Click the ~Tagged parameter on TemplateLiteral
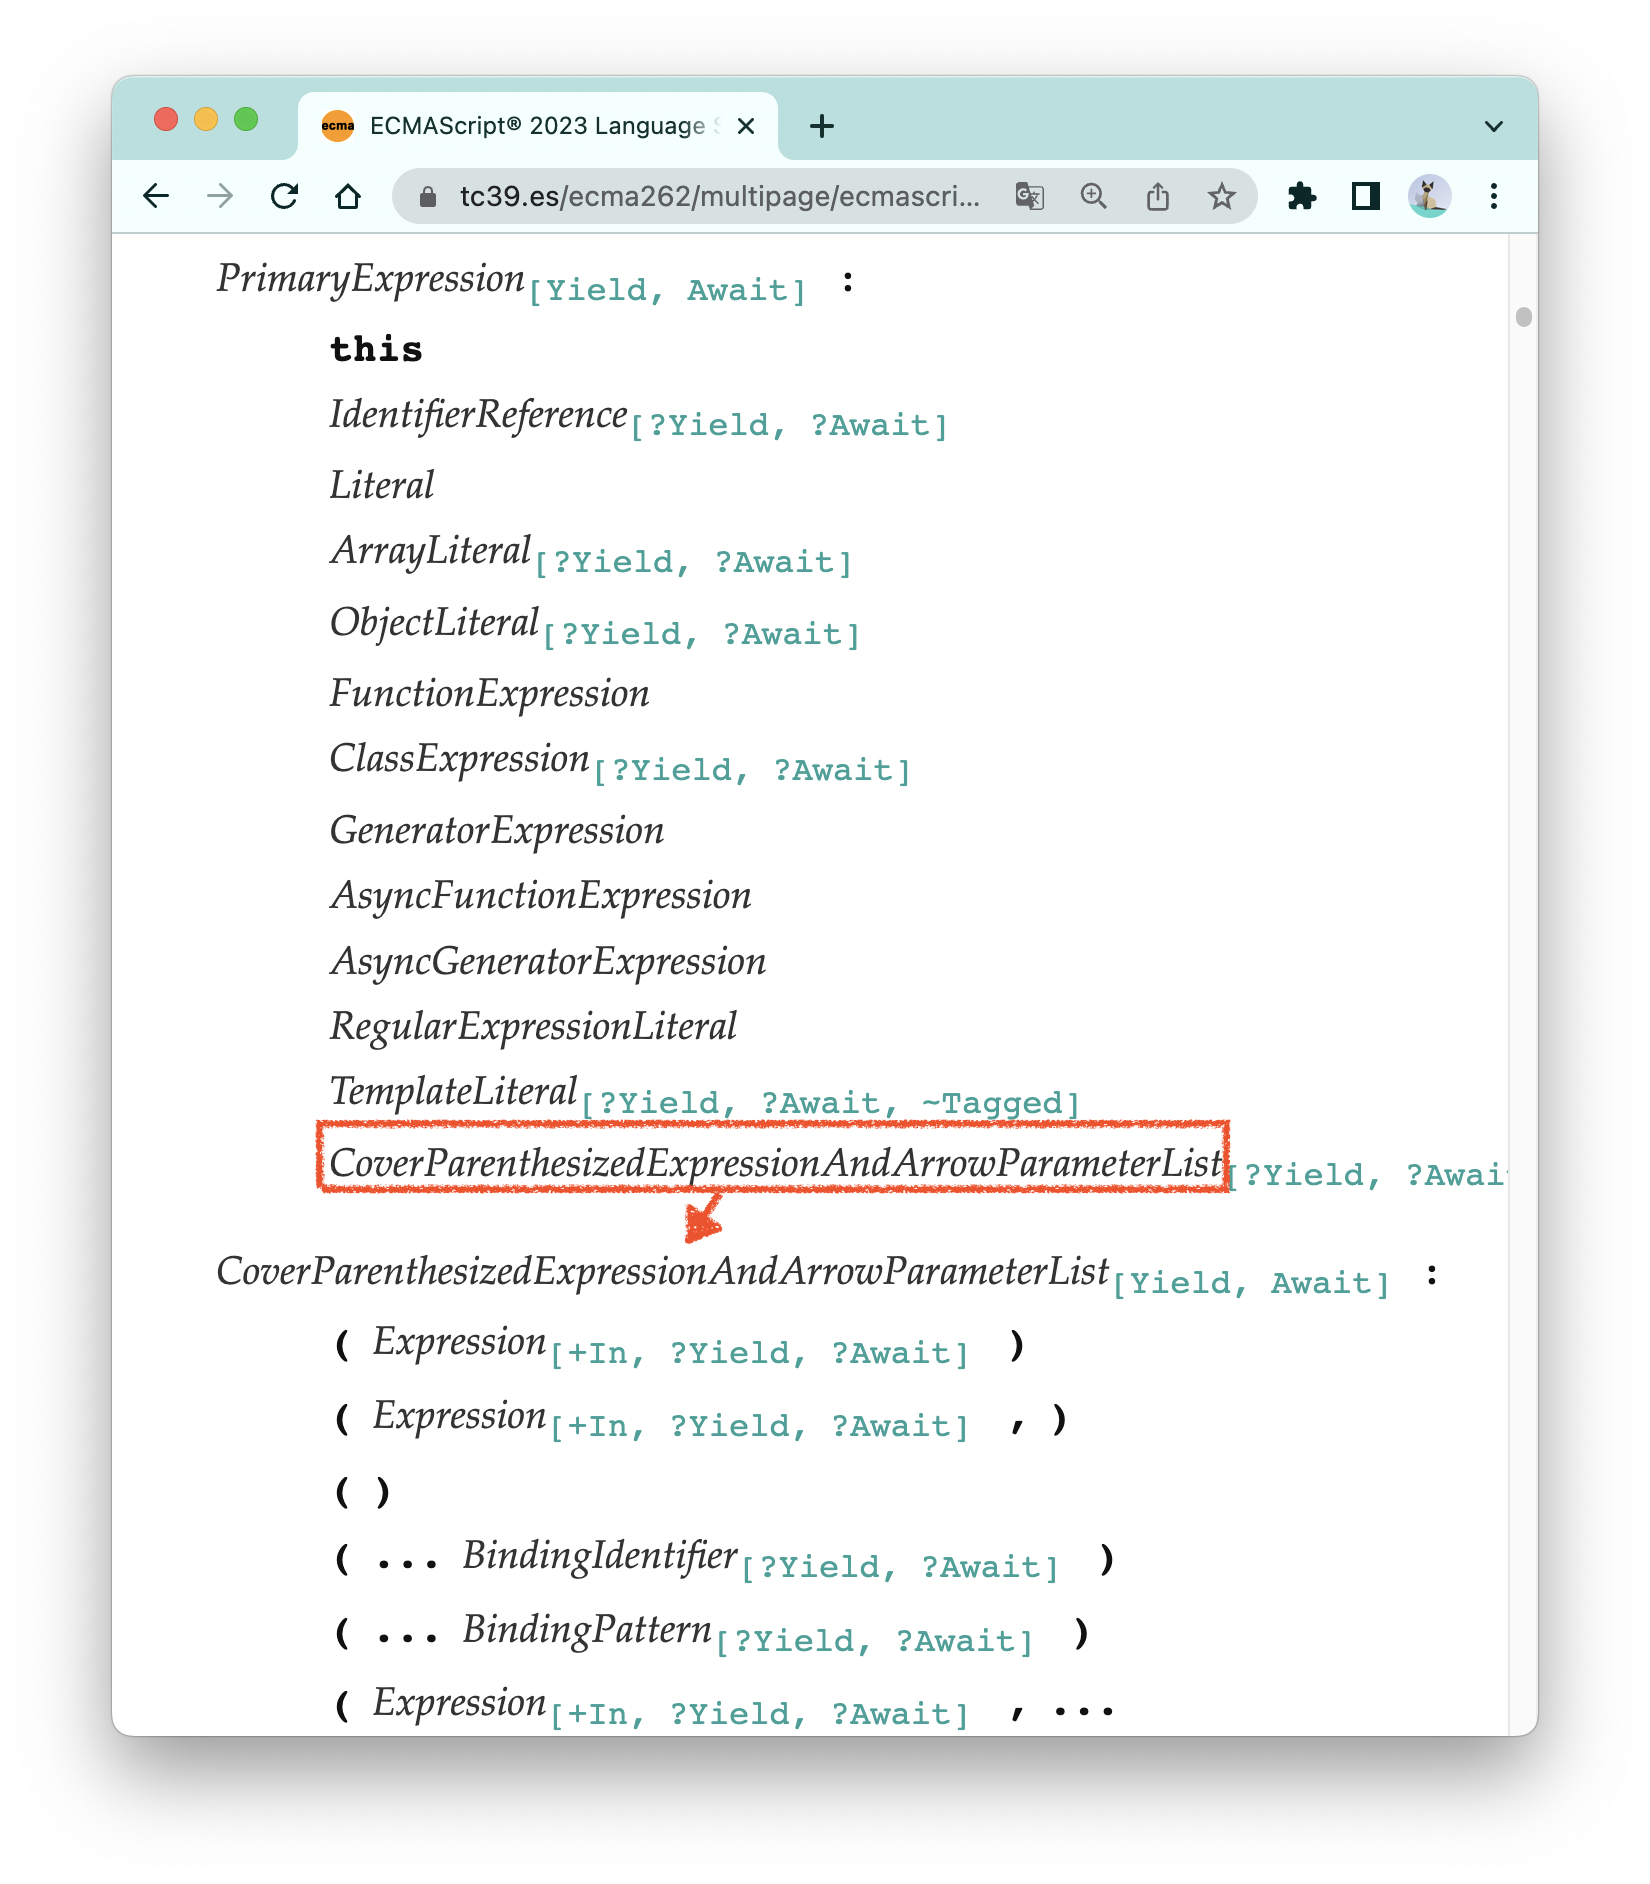Image resolution: width=1650 pixels, height=1884 pixels. [x=992, y=1104]
